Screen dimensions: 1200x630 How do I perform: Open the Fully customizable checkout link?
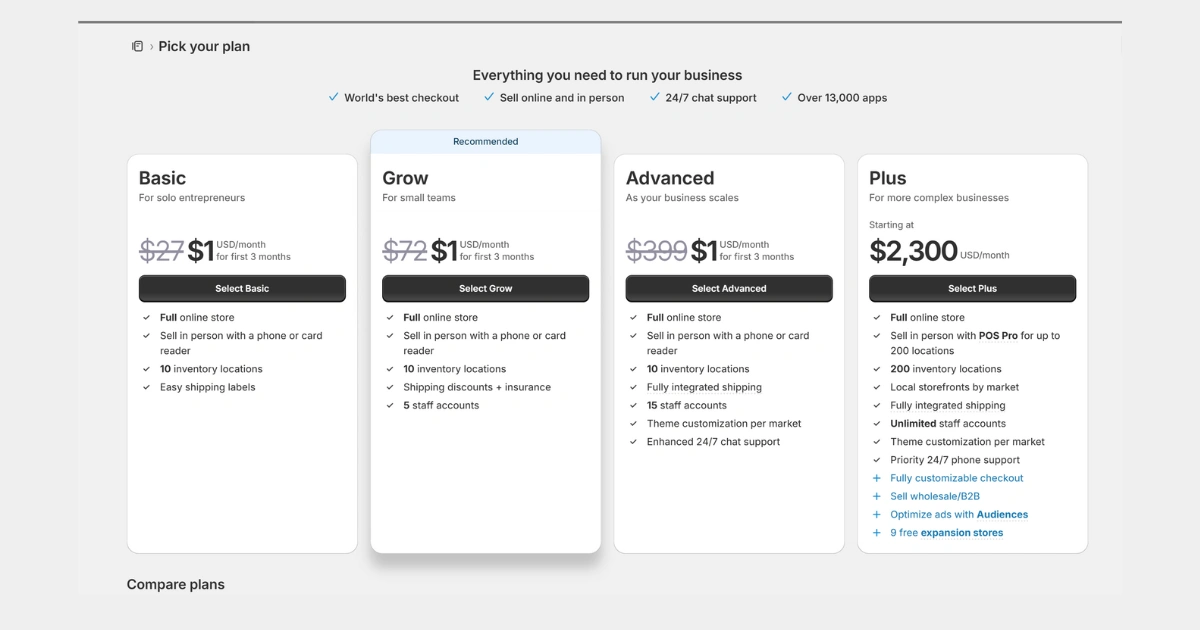tap(956, 478)
